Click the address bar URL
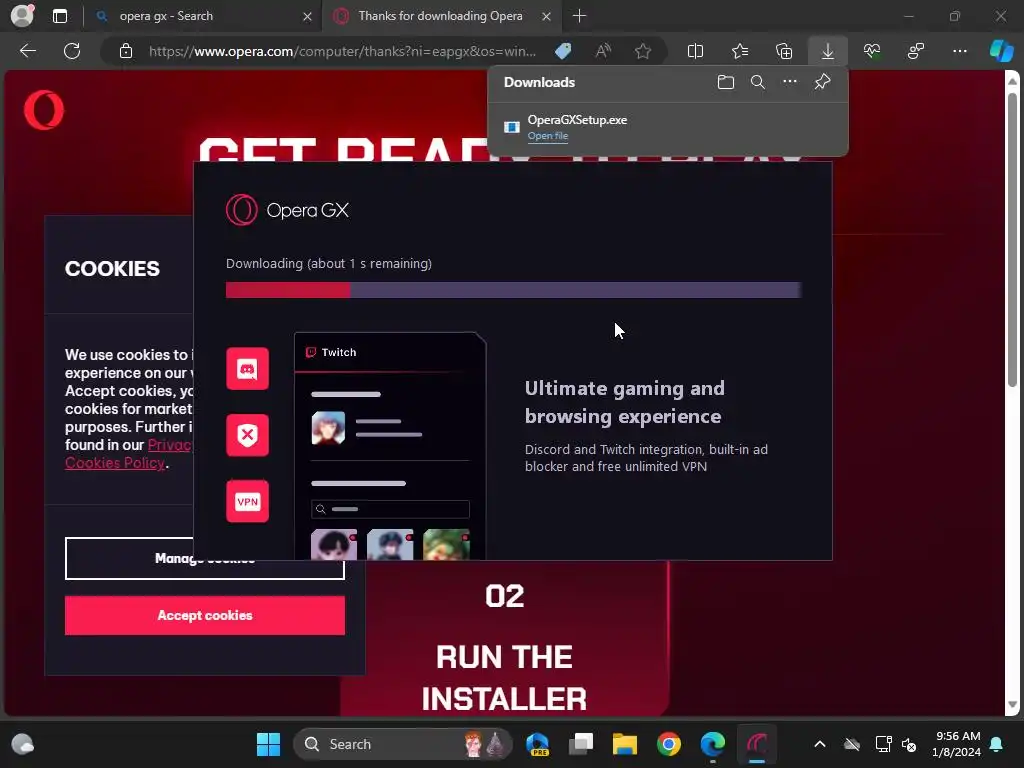This screenshot has height=768, width=1024. (342, 51)
